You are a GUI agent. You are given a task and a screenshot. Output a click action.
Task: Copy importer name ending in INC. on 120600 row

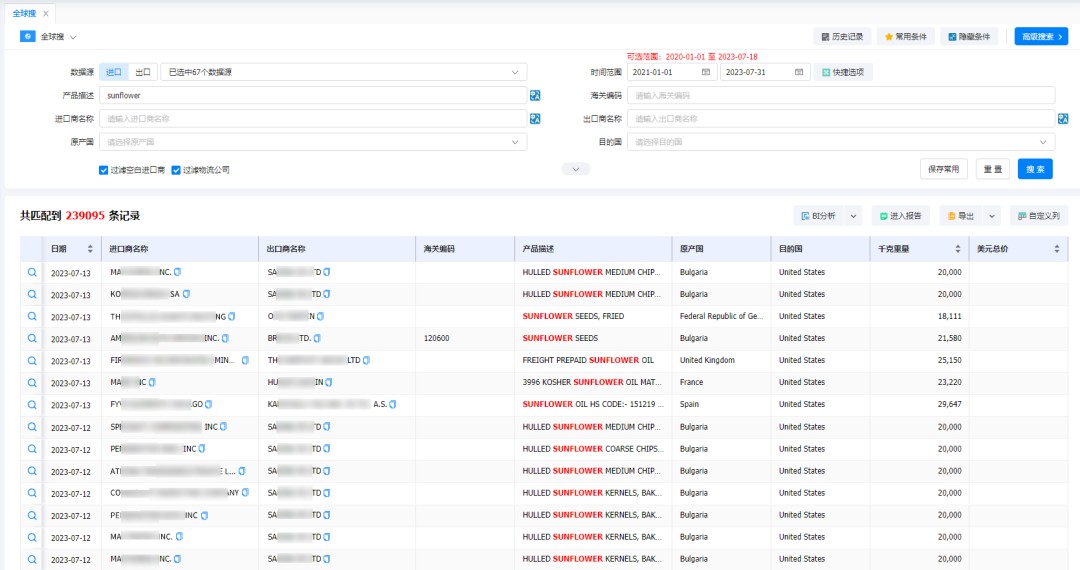click(x=226, y=338)
